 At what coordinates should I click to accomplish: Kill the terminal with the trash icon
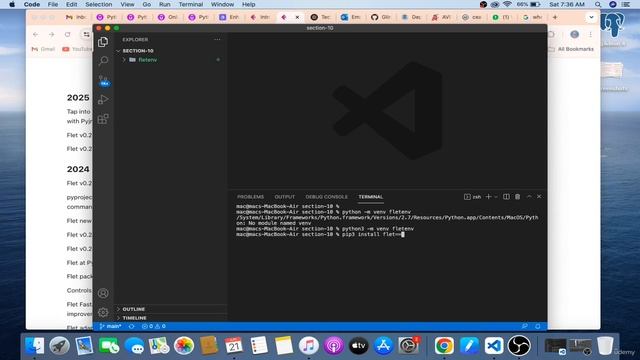coord(518,197)
